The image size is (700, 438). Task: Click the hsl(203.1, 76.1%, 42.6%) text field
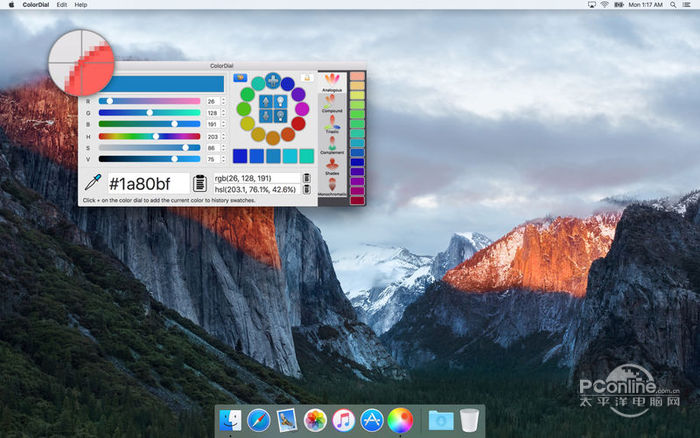pyautogui.click(x=257, y=189)
